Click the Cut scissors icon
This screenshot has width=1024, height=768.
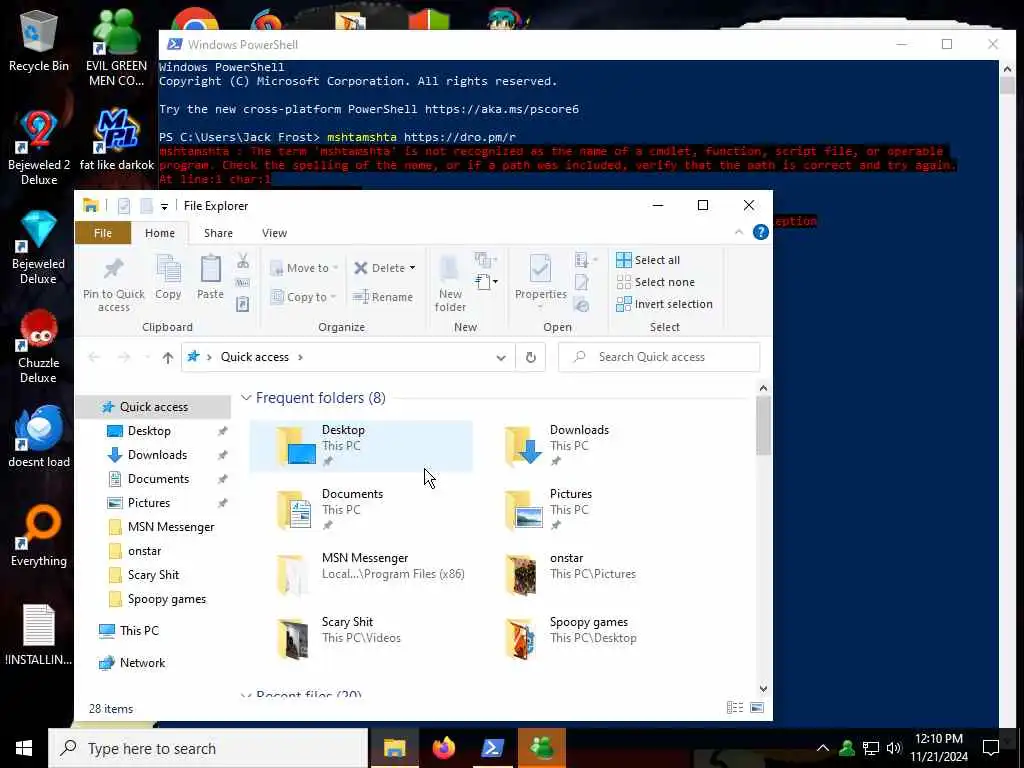point(243,261)
